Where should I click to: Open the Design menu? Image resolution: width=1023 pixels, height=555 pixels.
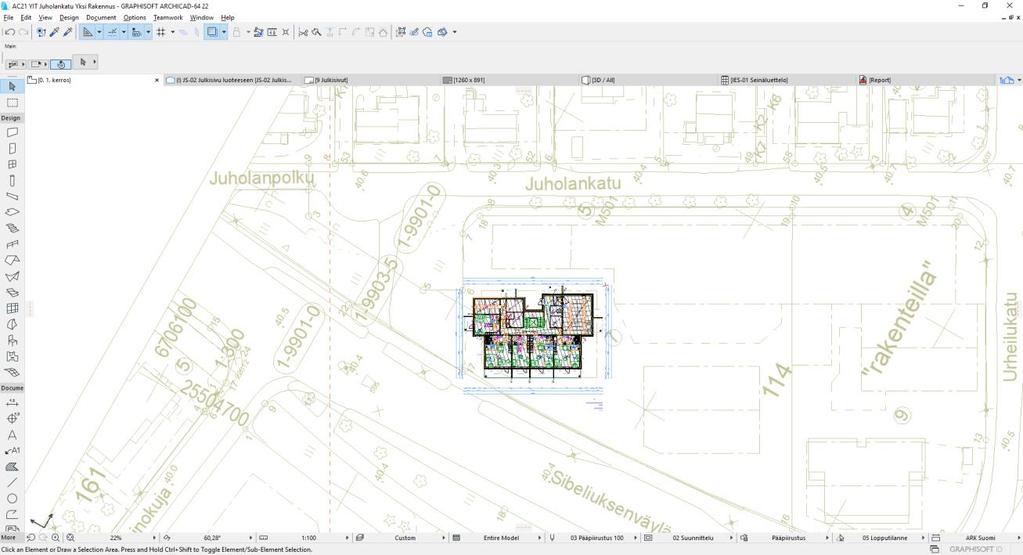(69, 18)
